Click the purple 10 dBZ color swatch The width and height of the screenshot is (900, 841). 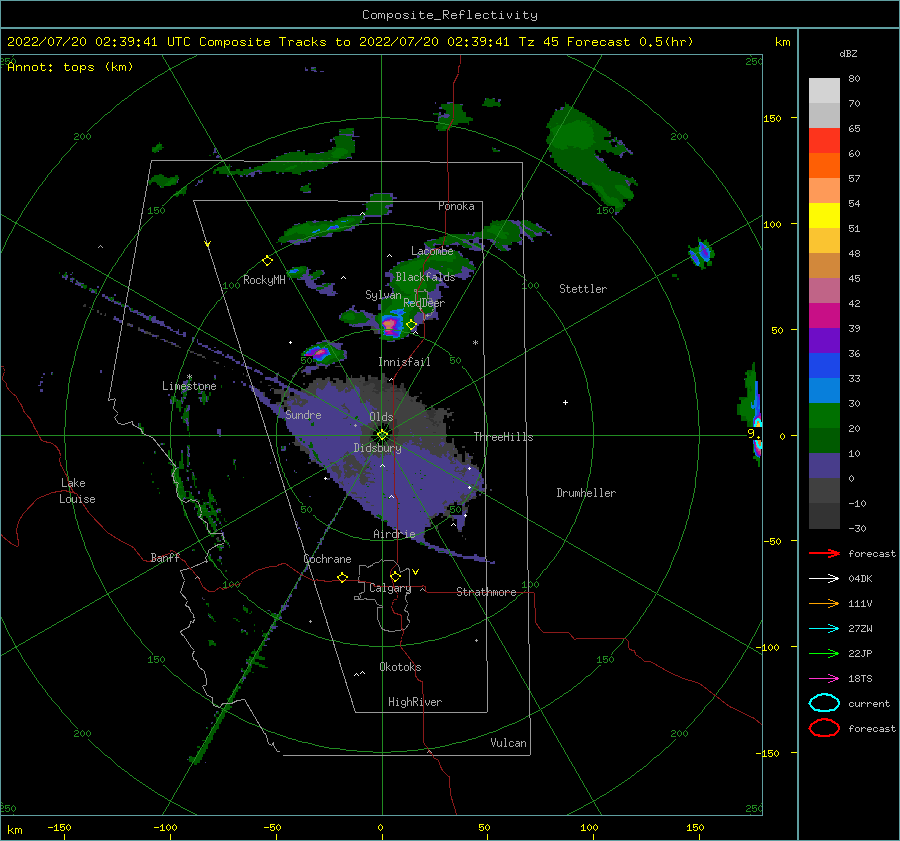(x=824, y=466)
